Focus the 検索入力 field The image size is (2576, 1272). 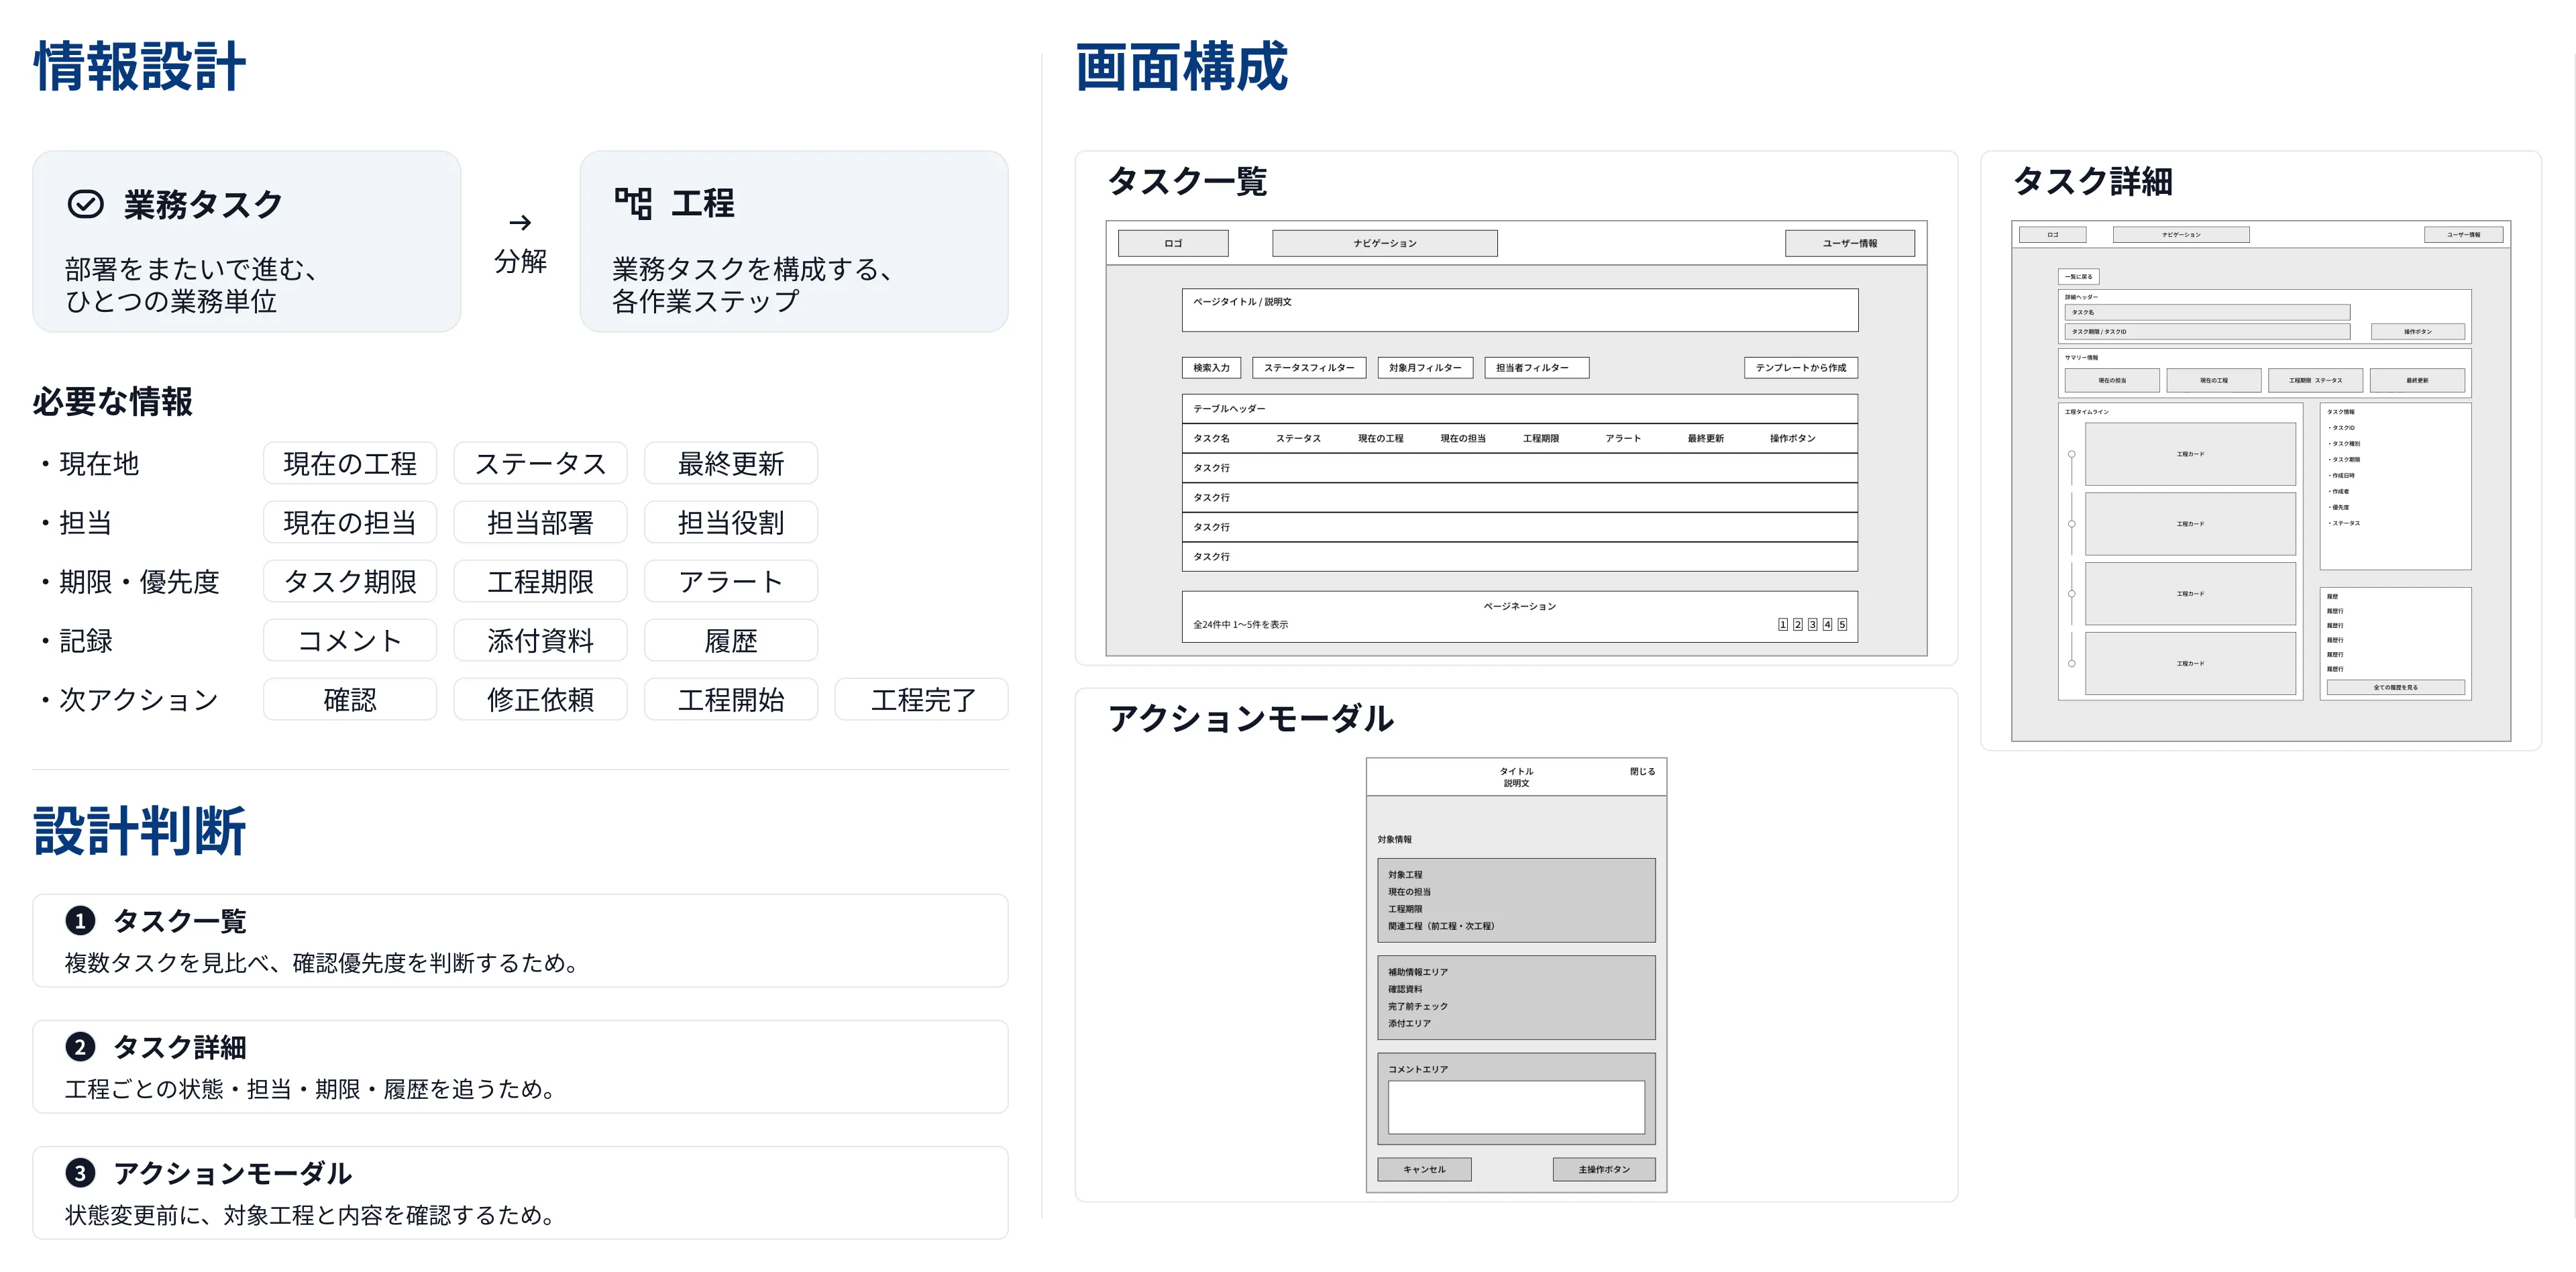coord(1211,367)
